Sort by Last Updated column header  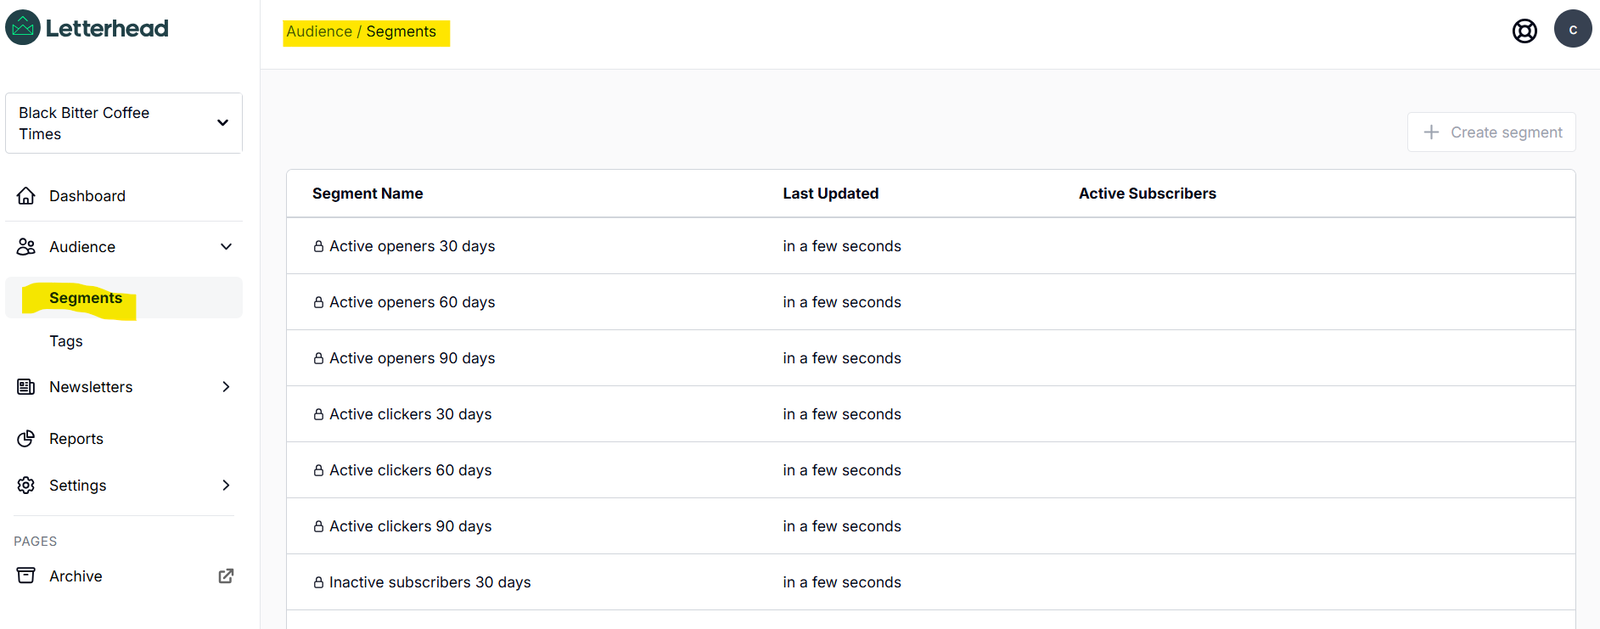831,194
